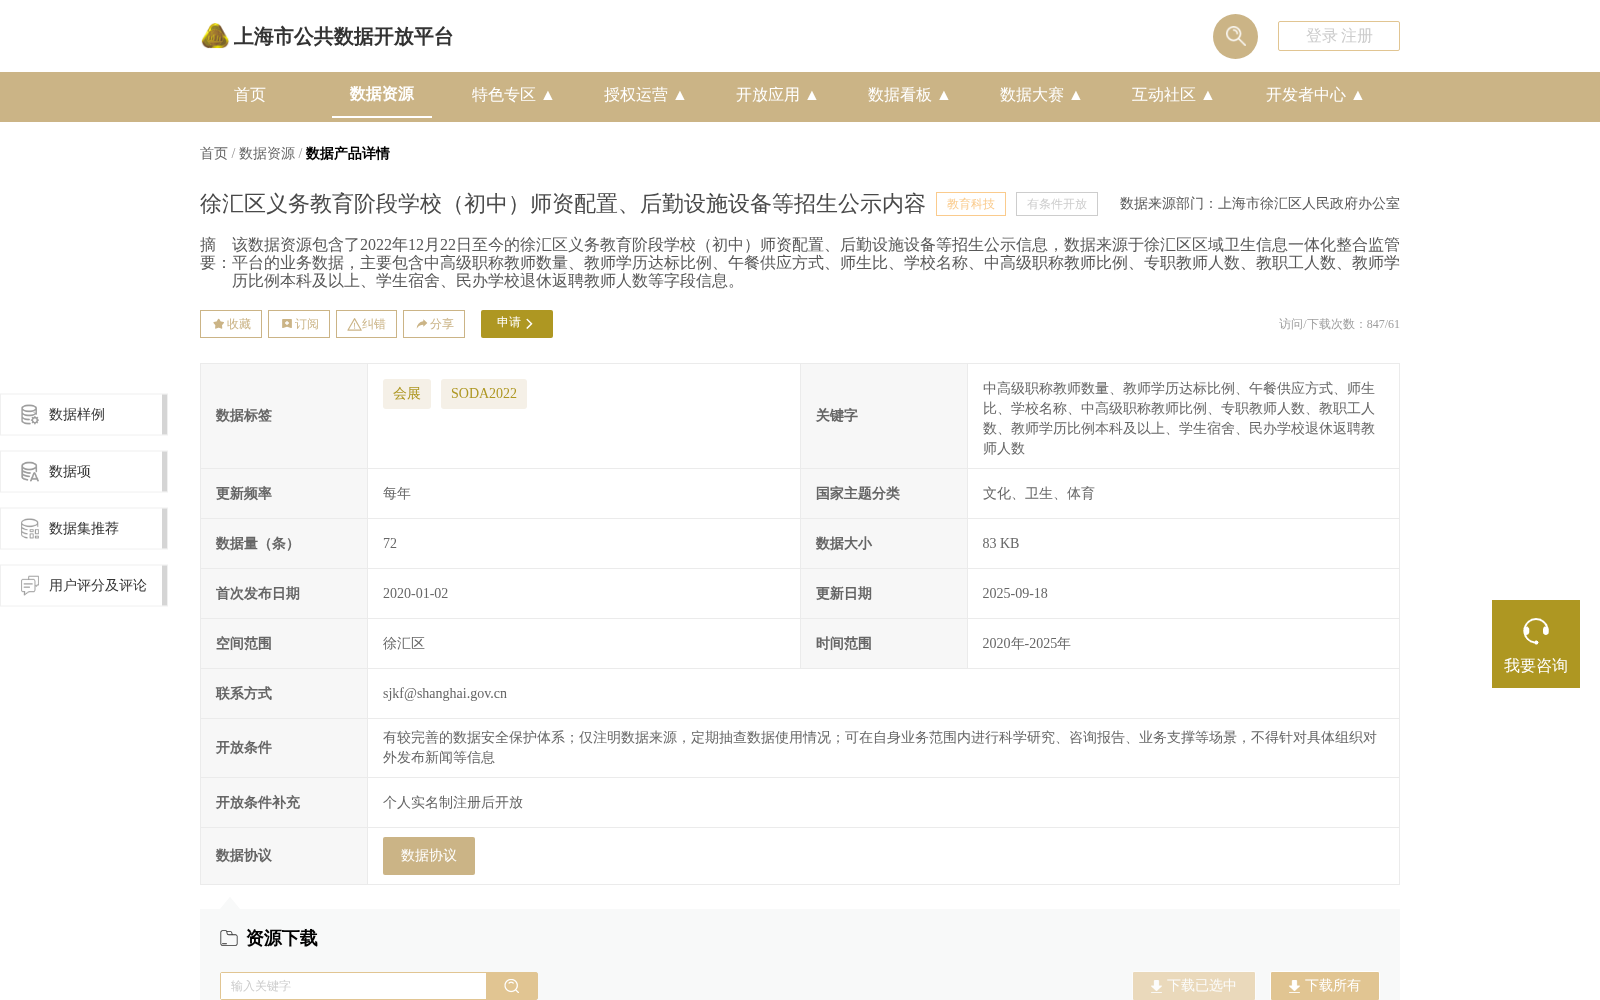Screen dimensions: 1600x1000
Task: Expand the 授权运营 menu
Action: click(x=645, y=95)
